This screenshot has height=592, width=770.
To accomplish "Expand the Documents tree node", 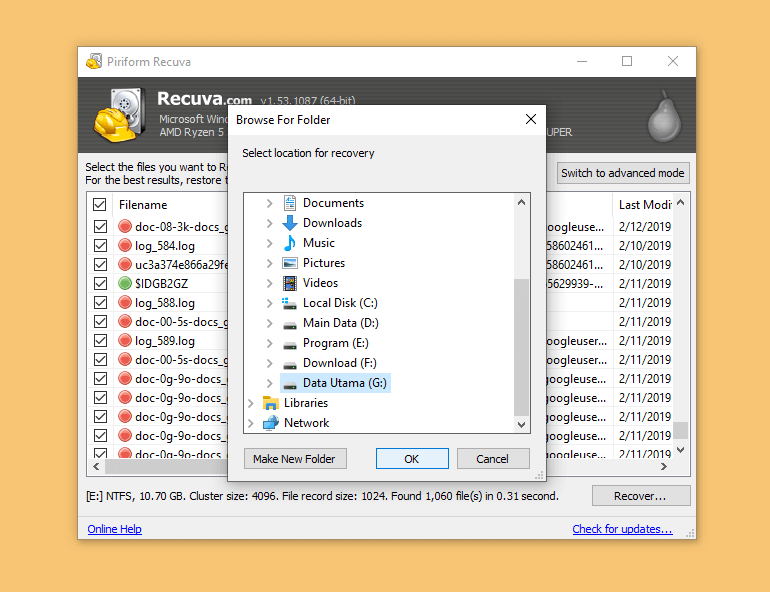I will [x=269, y=203].
